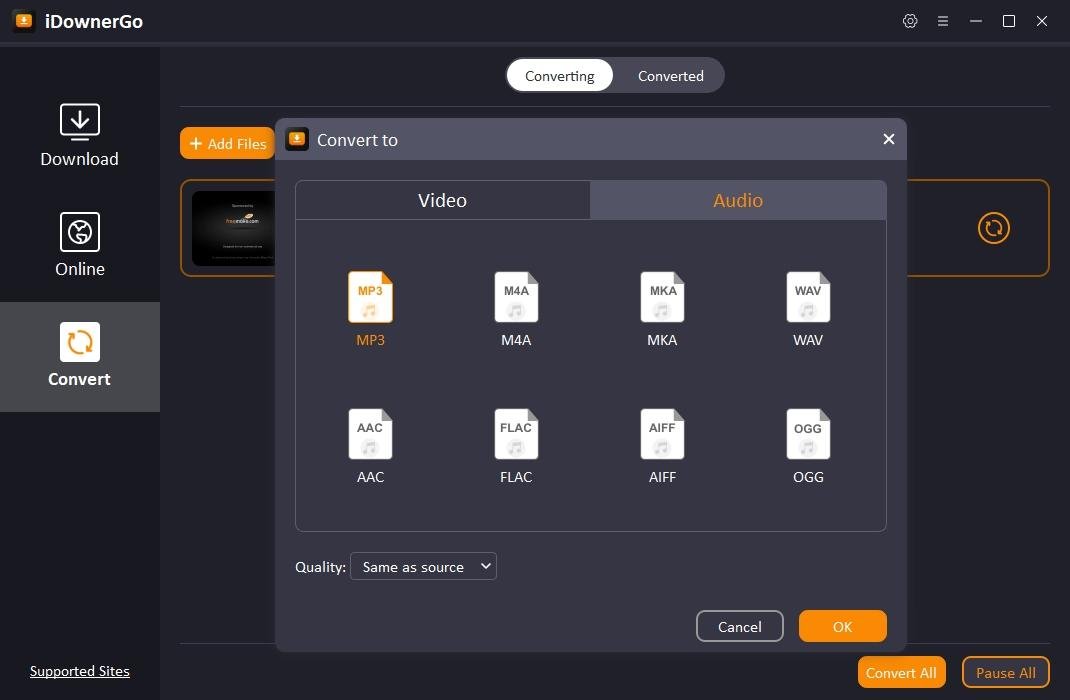Switch to the Video tab

442,200
